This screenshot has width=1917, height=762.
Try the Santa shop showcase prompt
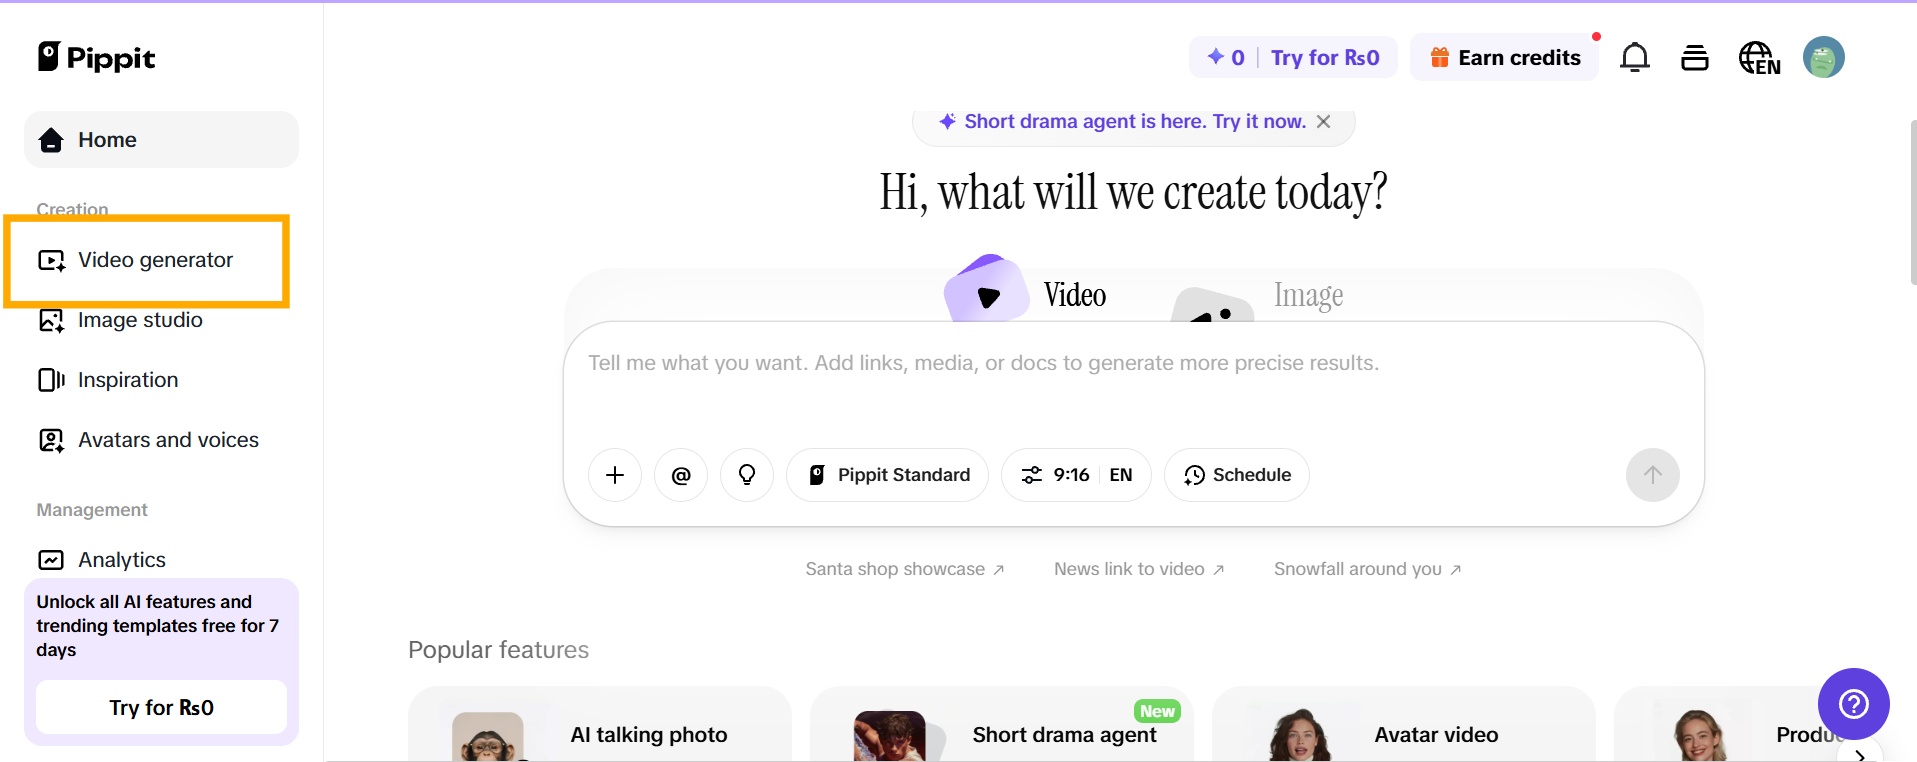905,569
